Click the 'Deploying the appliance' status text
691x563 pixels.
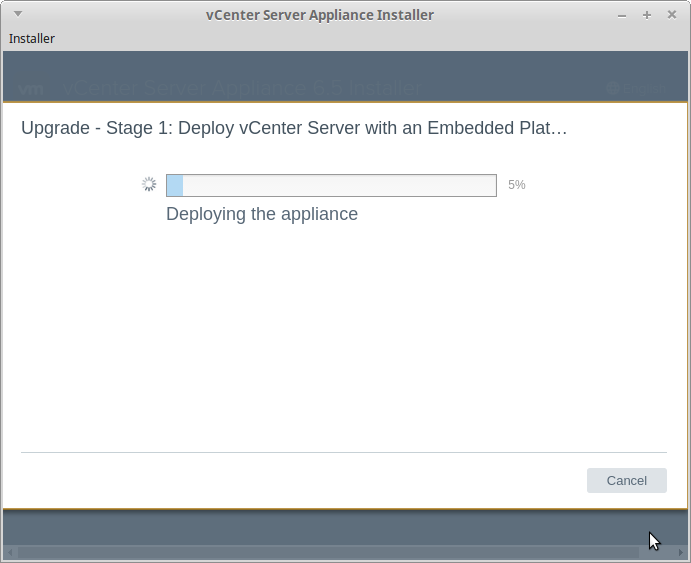262,214
